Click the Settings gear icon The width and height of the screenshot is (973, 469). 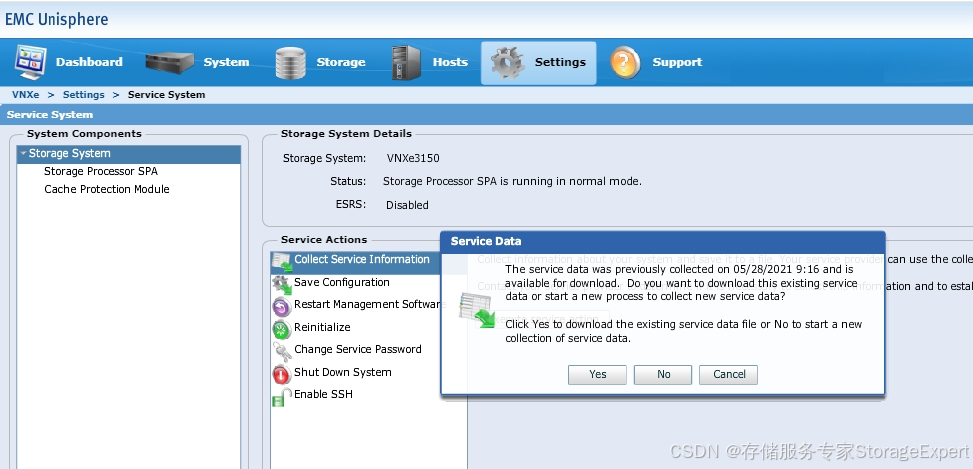[508, 63]
